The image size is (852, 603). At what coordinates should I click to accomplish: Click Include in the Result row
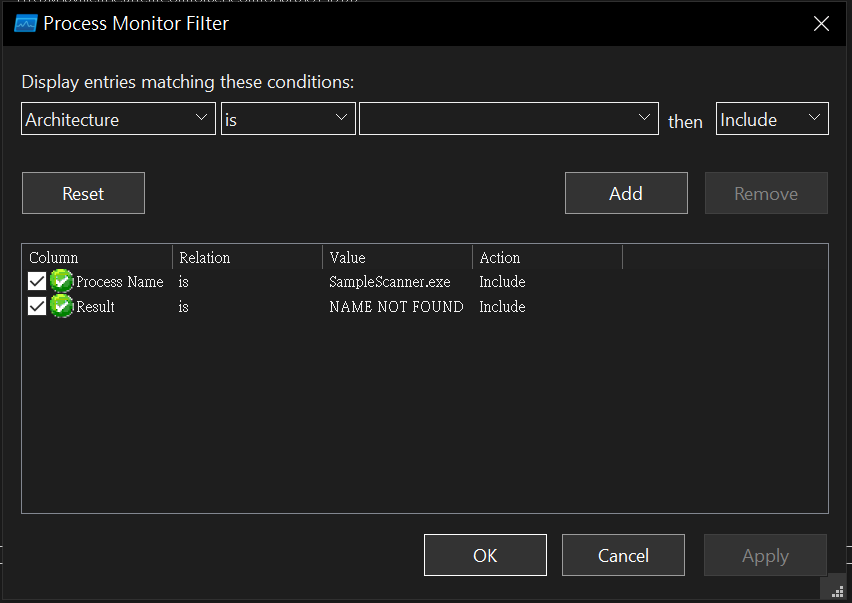(x=502, y=307)
